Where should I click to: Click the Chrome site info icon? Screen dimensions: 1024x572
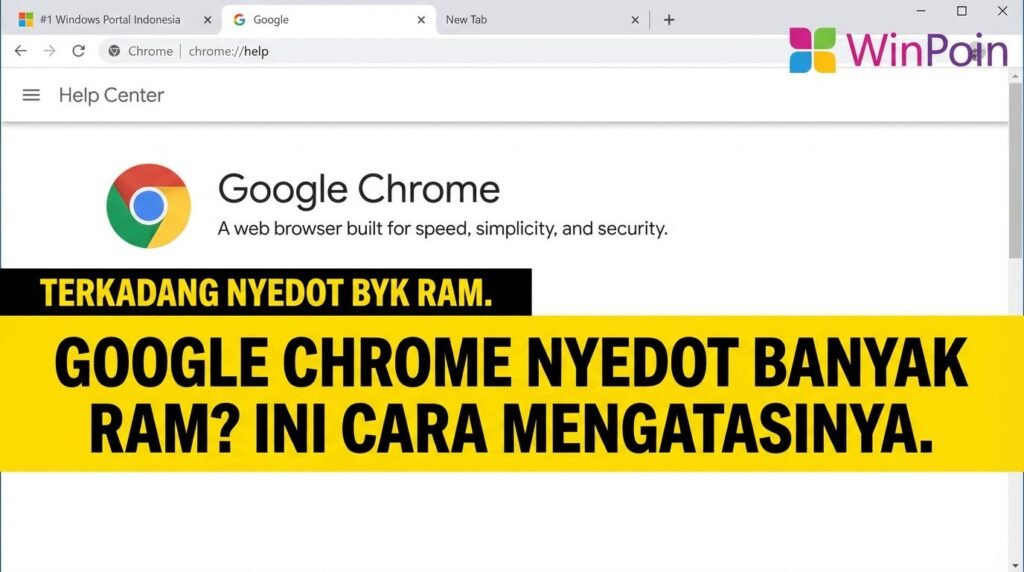tap(114, 51)
